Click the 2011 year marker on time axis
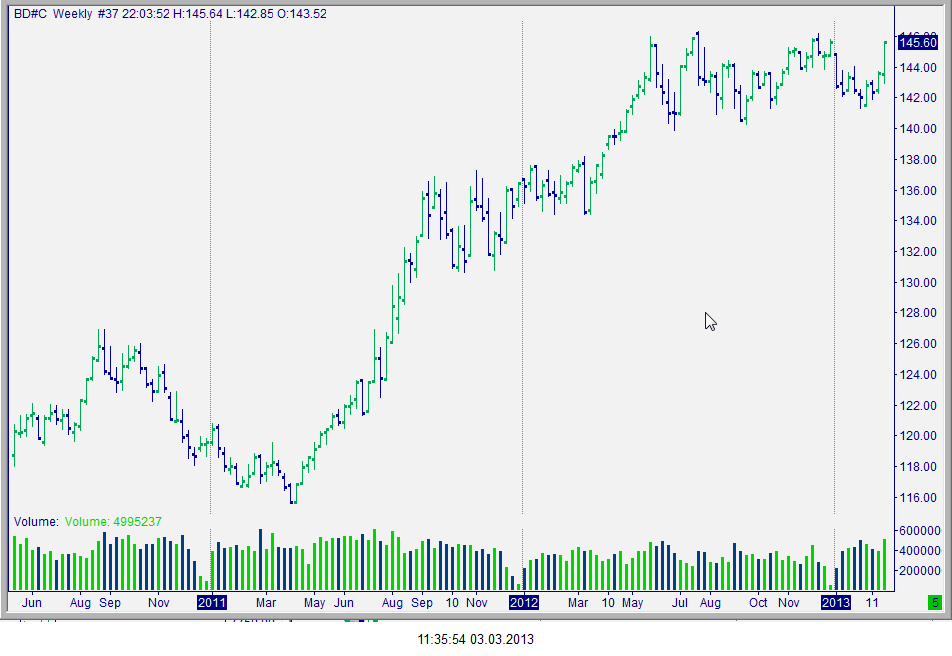This screenshot has height=656, width=952. (212, 603)
